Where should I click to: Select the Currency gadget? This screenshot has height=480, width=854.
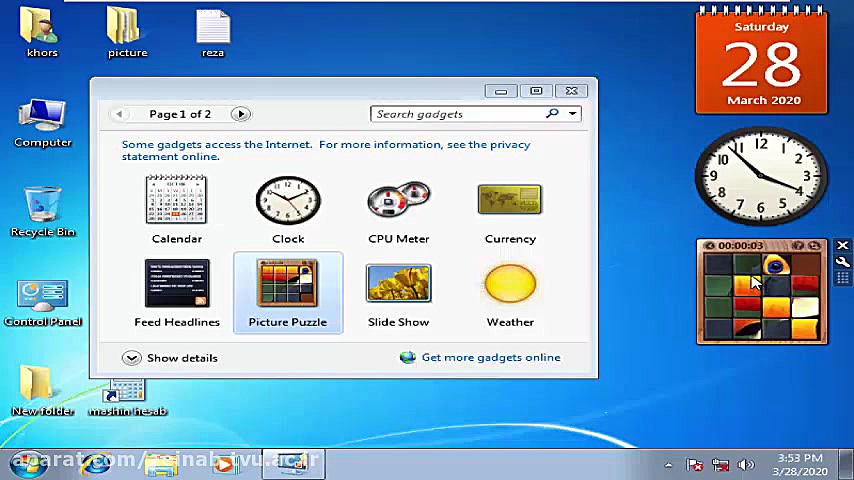(510, 214)
